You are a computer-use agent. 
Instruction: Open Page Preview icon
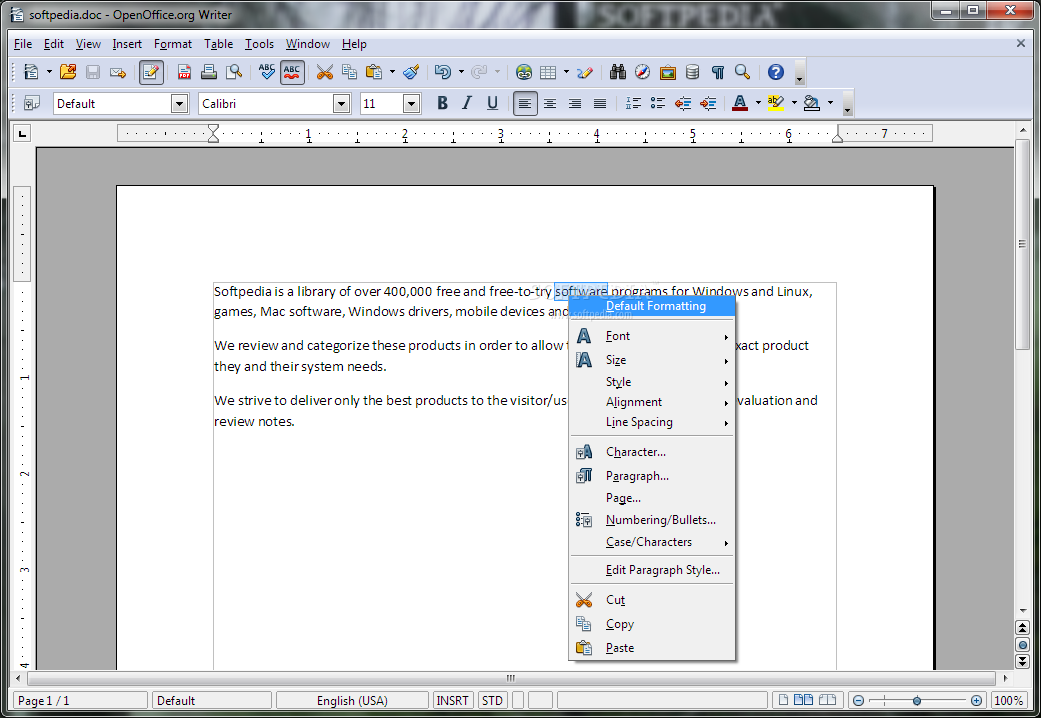pos(234,72)
